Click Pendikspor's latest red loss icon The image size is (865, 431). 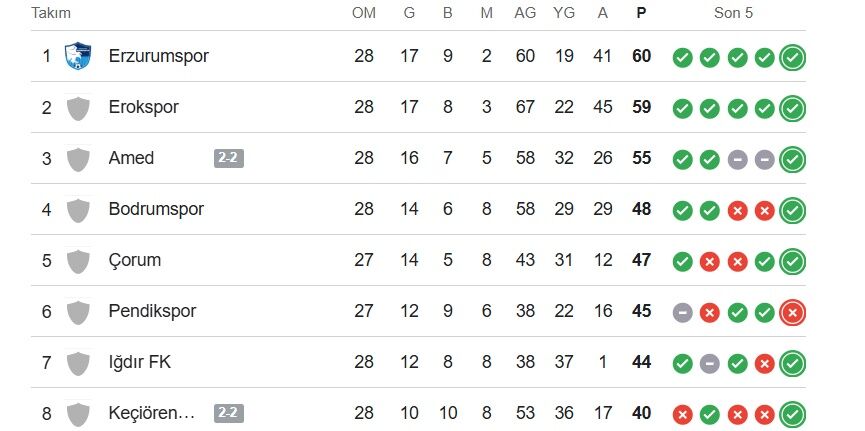point(793,312)
